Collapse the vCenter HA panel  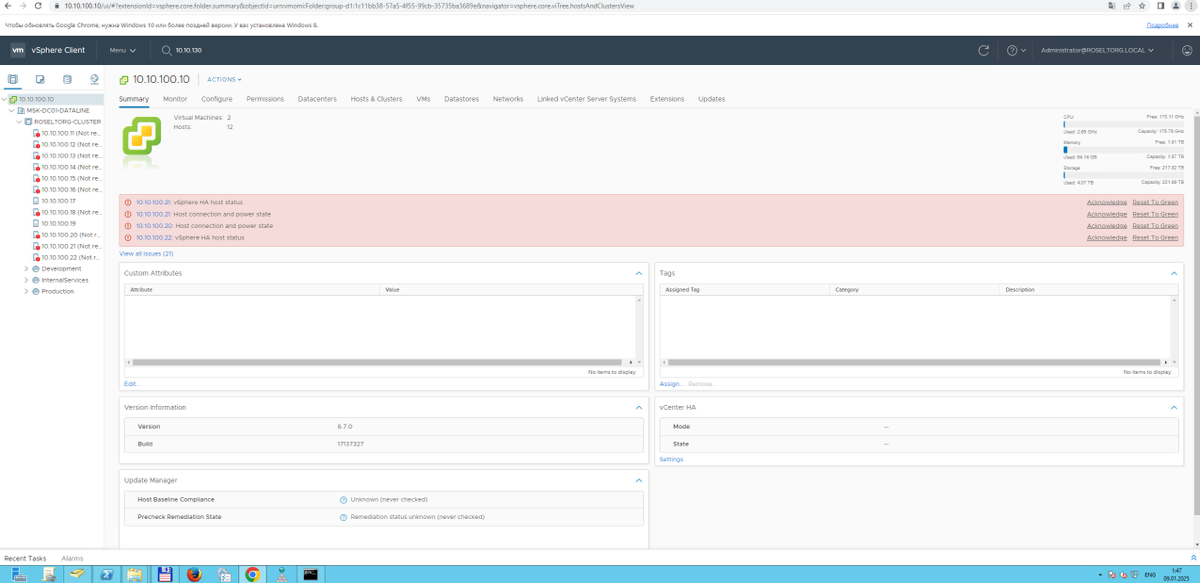[x=1174, y=408]
